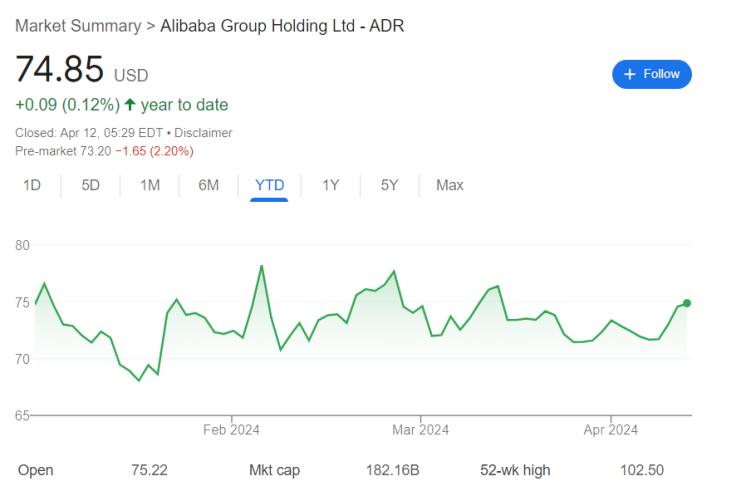Click the Apr 2024 axis label
Screen dimensions: 741x486
pyautogui.click(x=610, y=430)
